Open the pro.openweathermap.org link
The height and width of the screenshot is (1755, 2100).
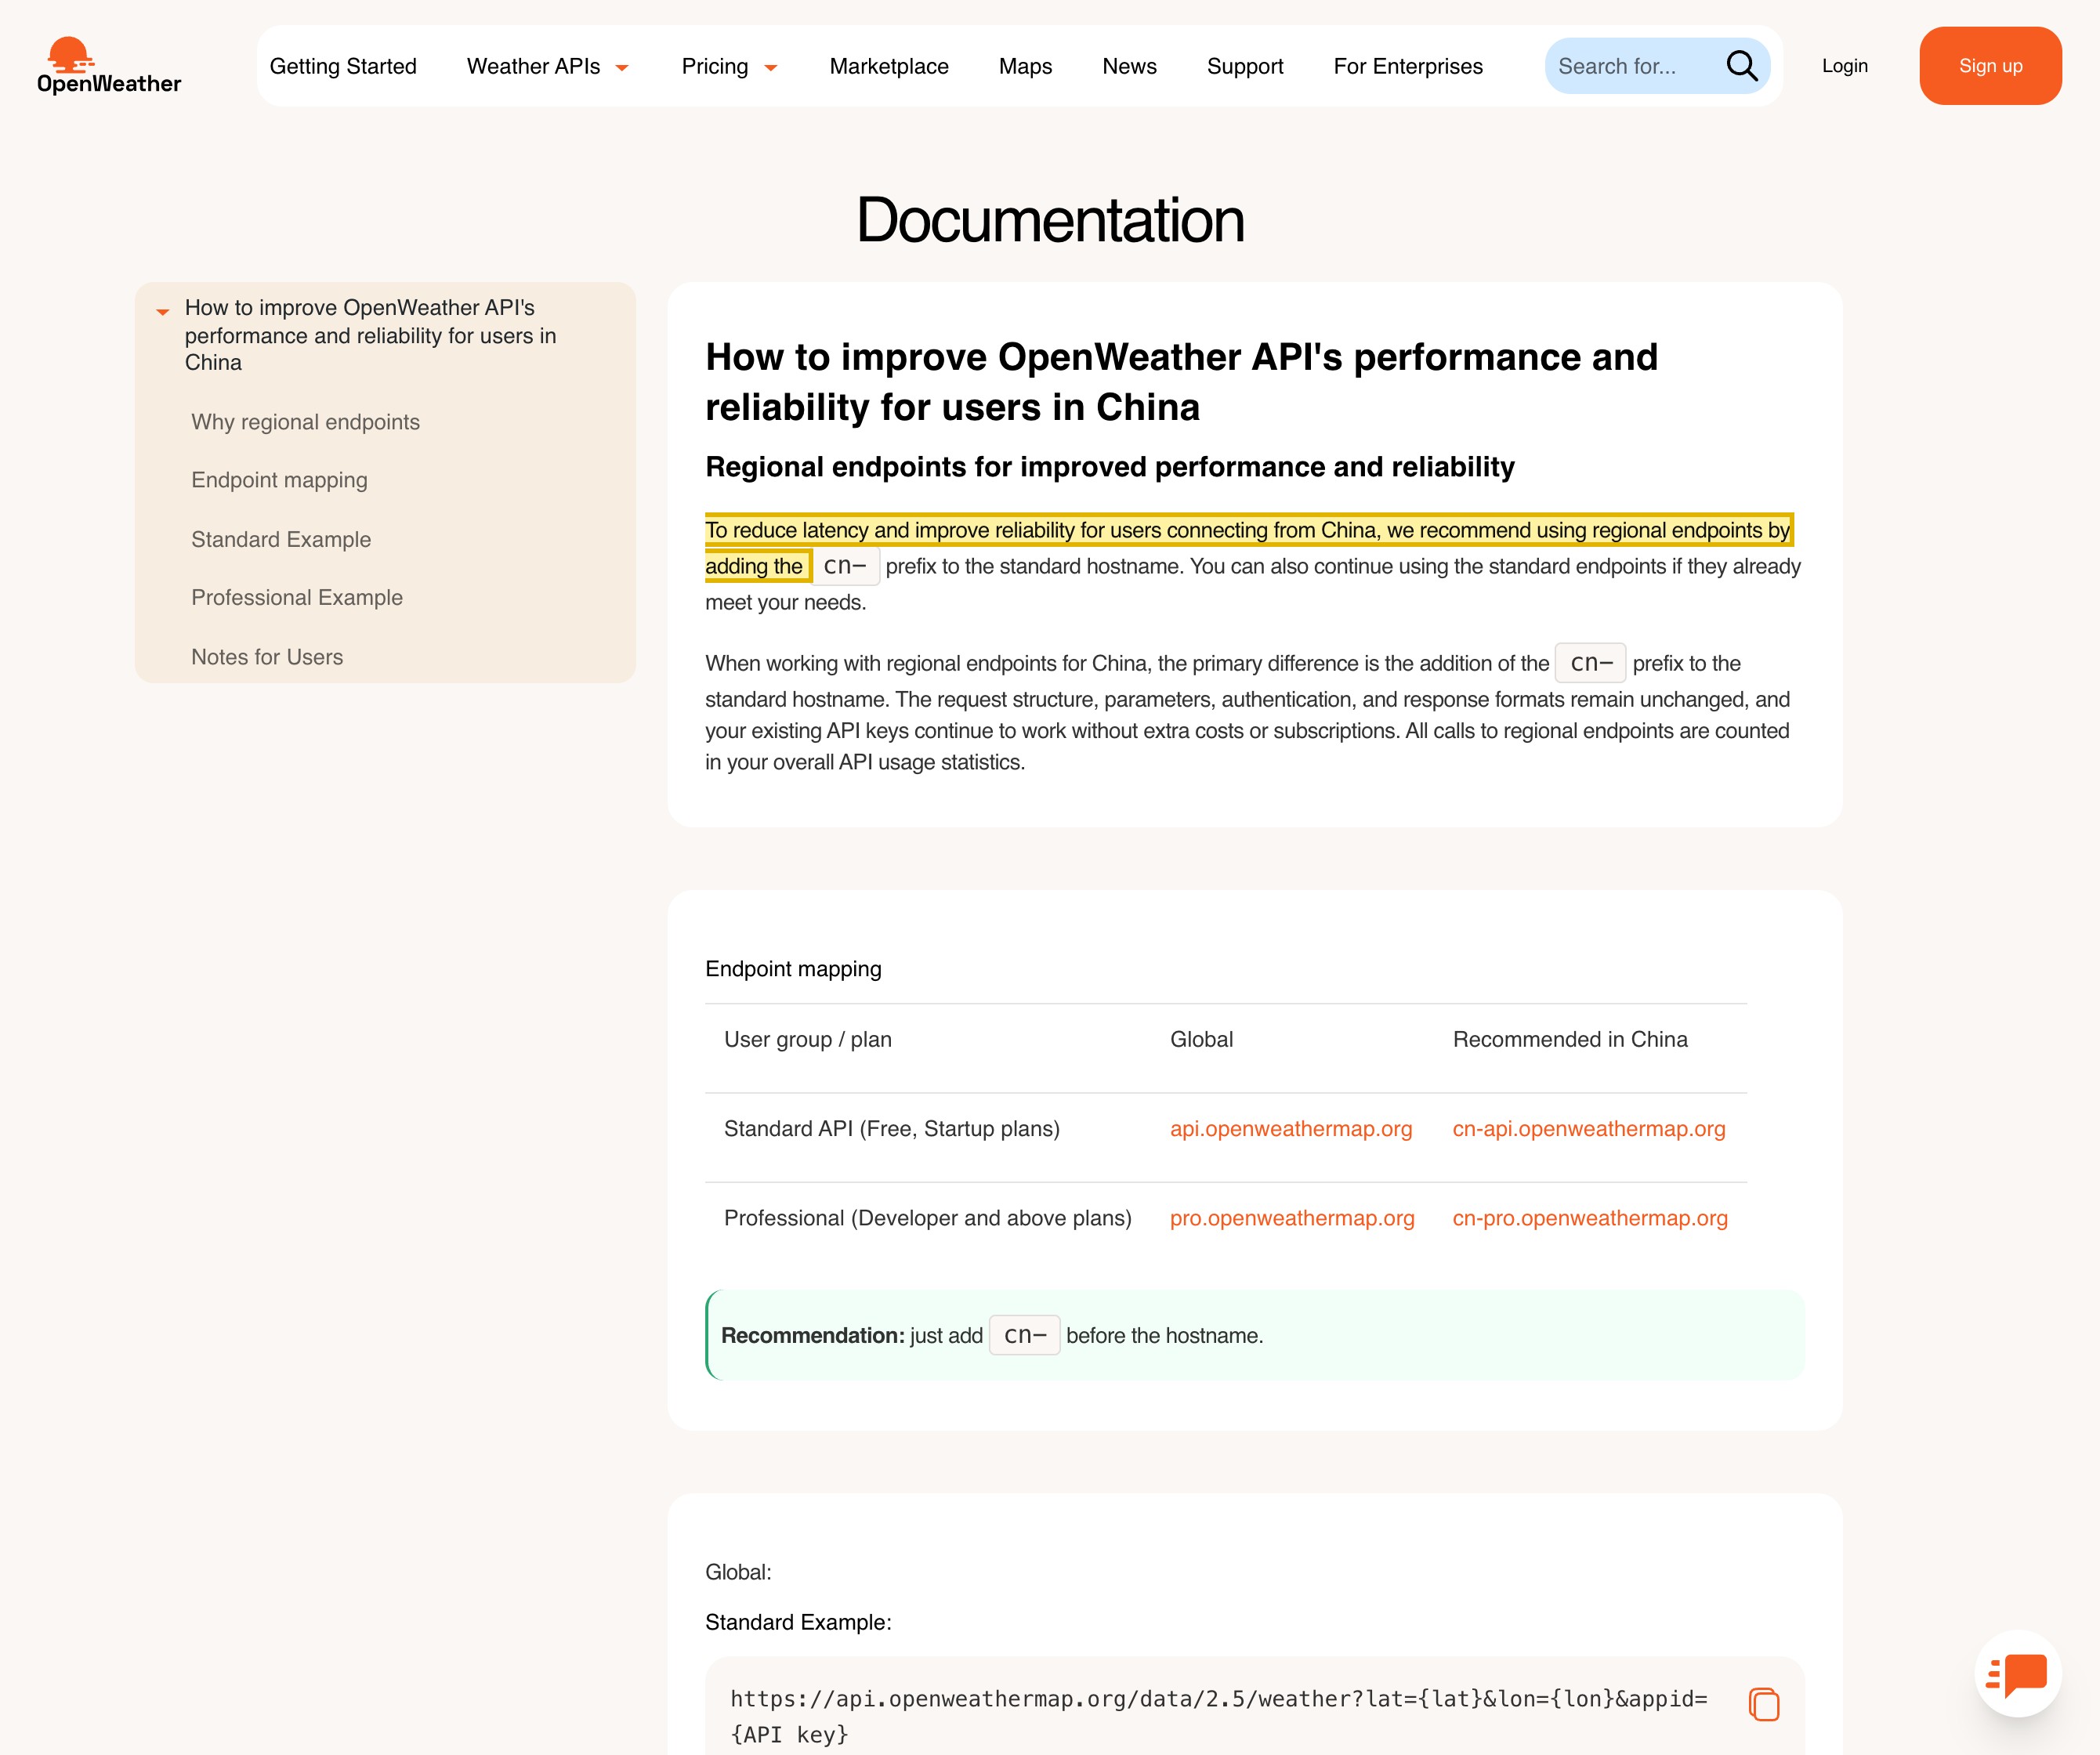coord(1292,1218)
